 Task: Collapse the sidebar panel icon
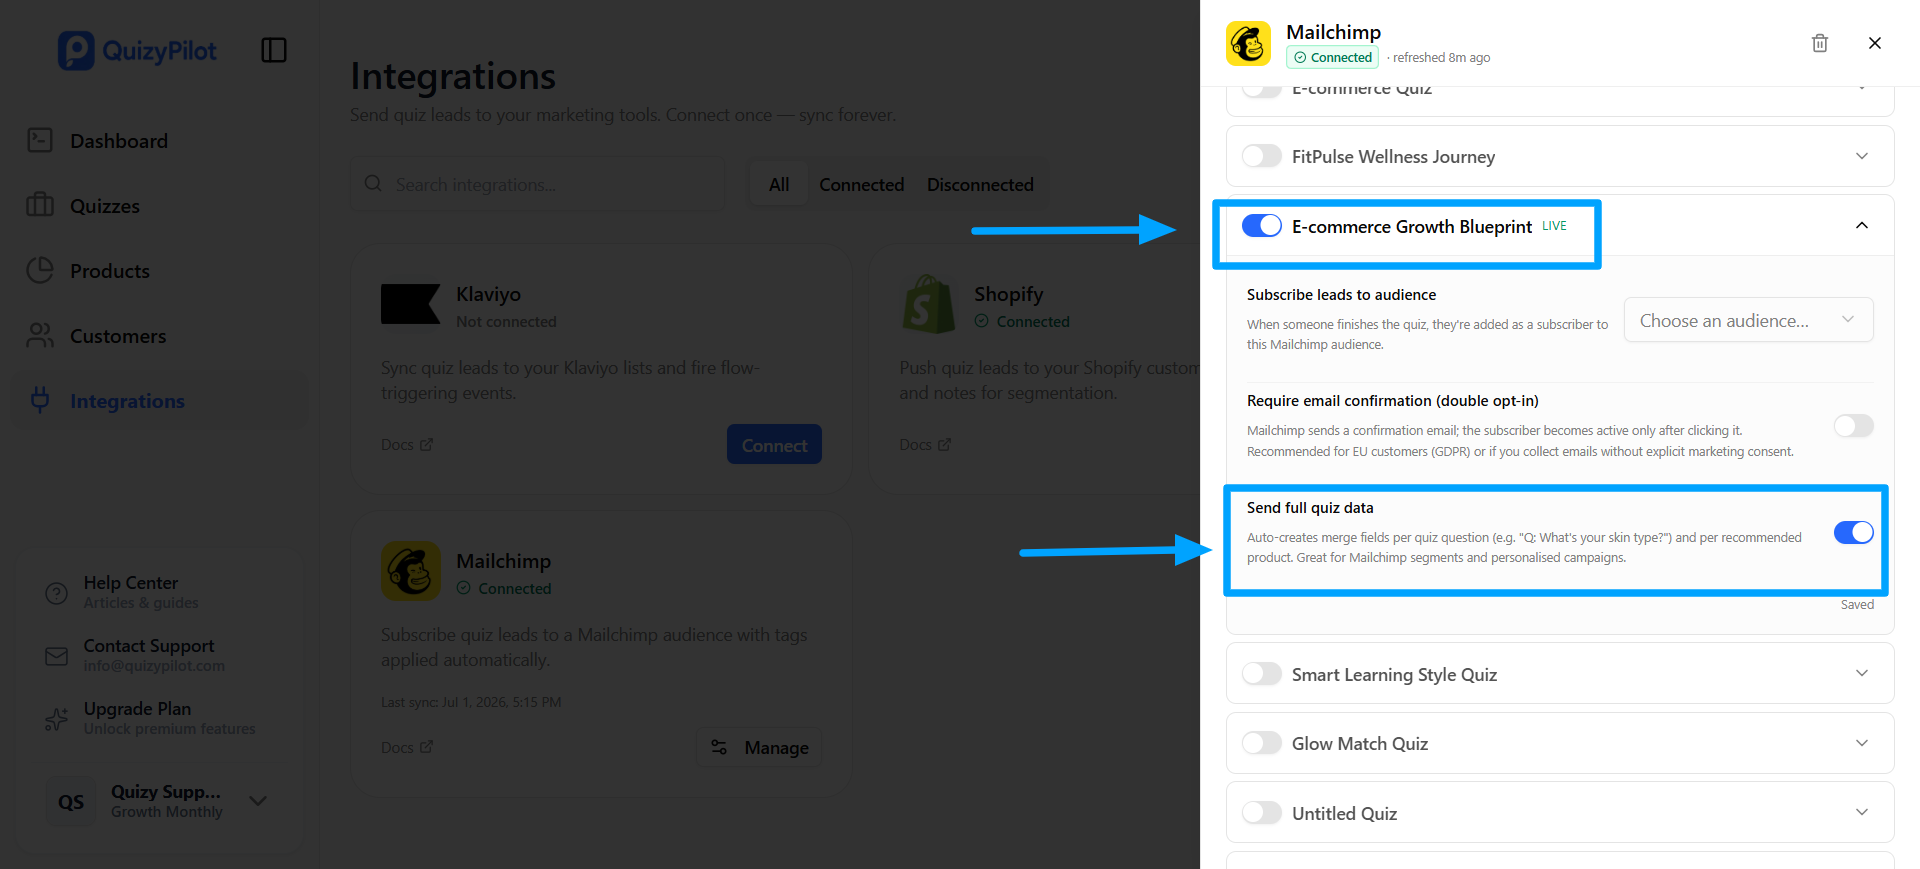click(x=274, y=50)
